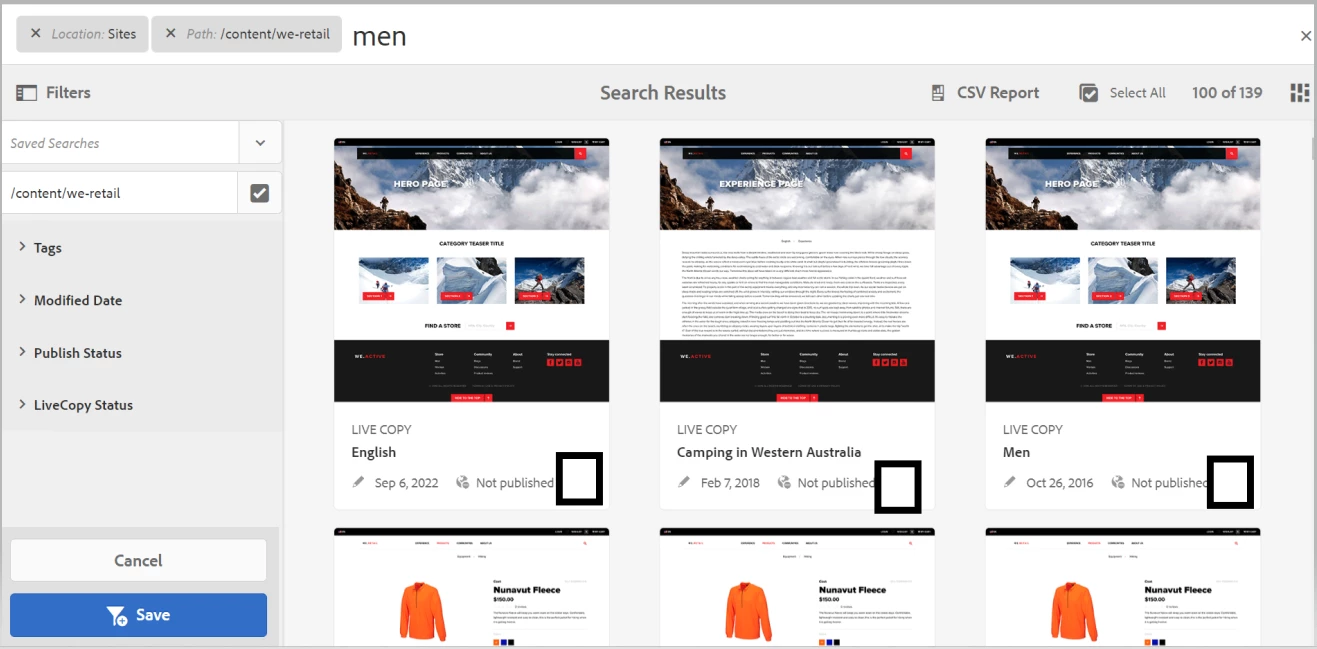Click the Search Results heading
Image resolution: width=1317 pixels, height=649 pixels.
pyautogui.click(x=663, y=93)
